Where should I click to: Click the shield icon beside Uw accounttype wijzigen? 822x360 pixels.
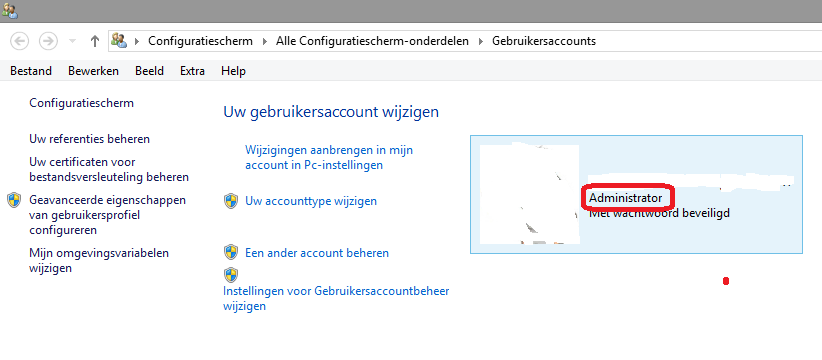pos(231,201)
